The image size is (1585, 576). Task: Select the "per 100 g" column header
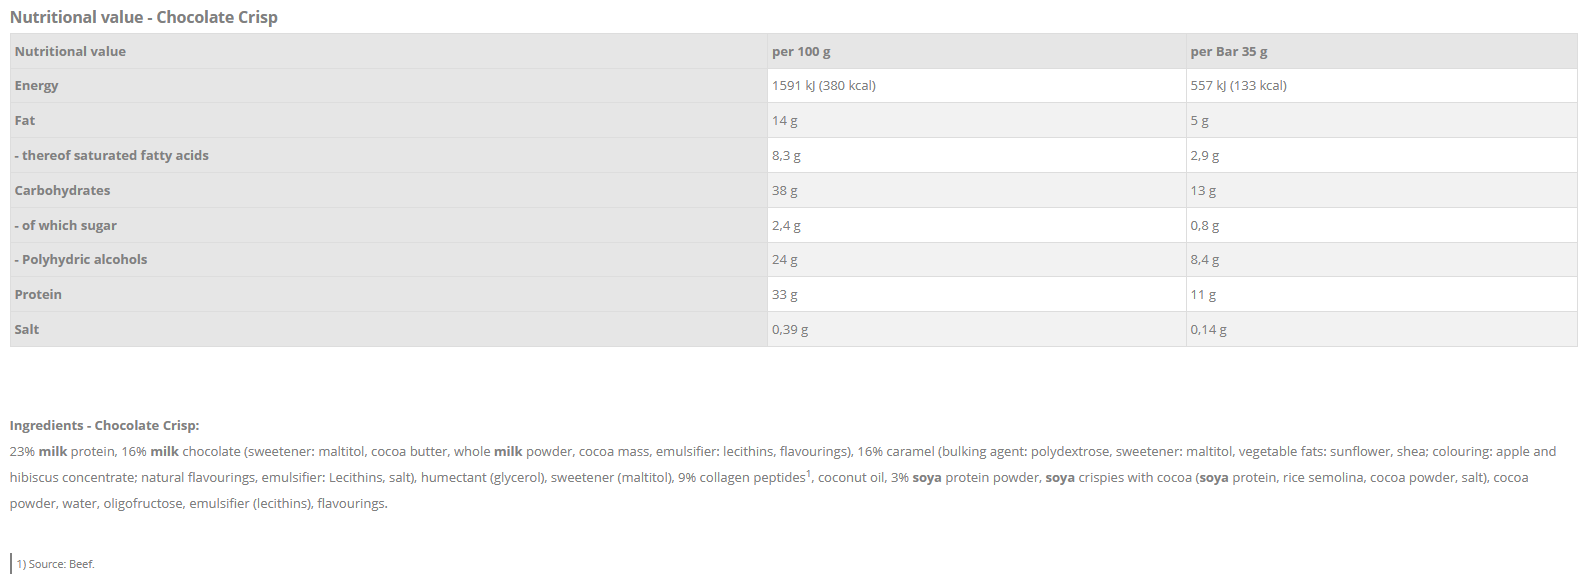tap(801, 51)
